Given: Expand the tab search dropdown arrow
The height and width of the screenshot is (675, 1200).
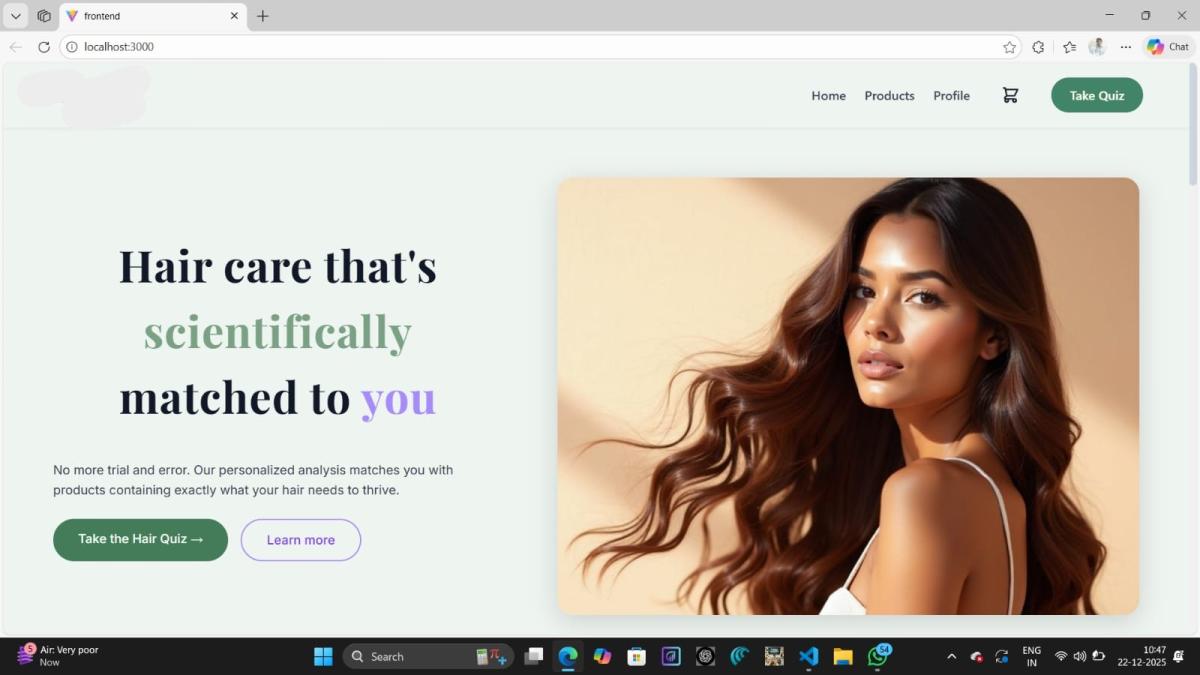Looking at the screenshot, I should click(x=16, y=16).
